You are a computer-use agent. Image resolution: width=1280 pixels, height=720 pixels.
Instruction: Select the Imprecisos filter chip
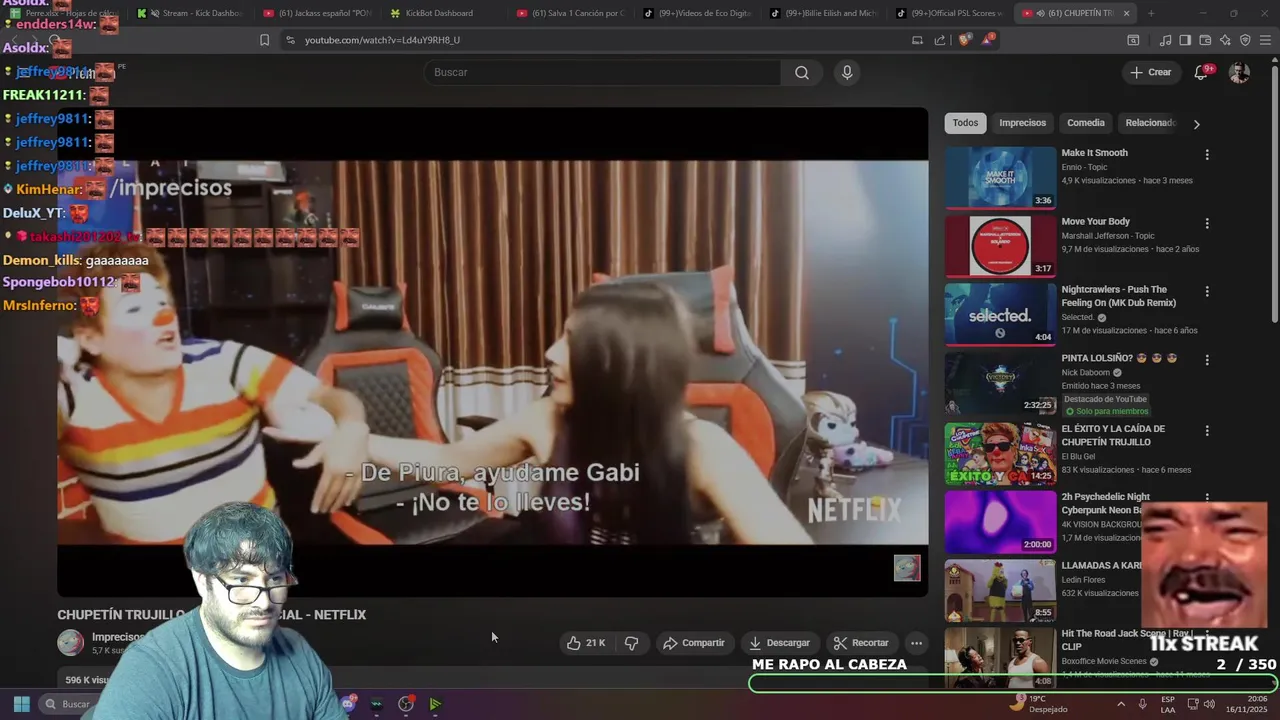(1022, 123)
